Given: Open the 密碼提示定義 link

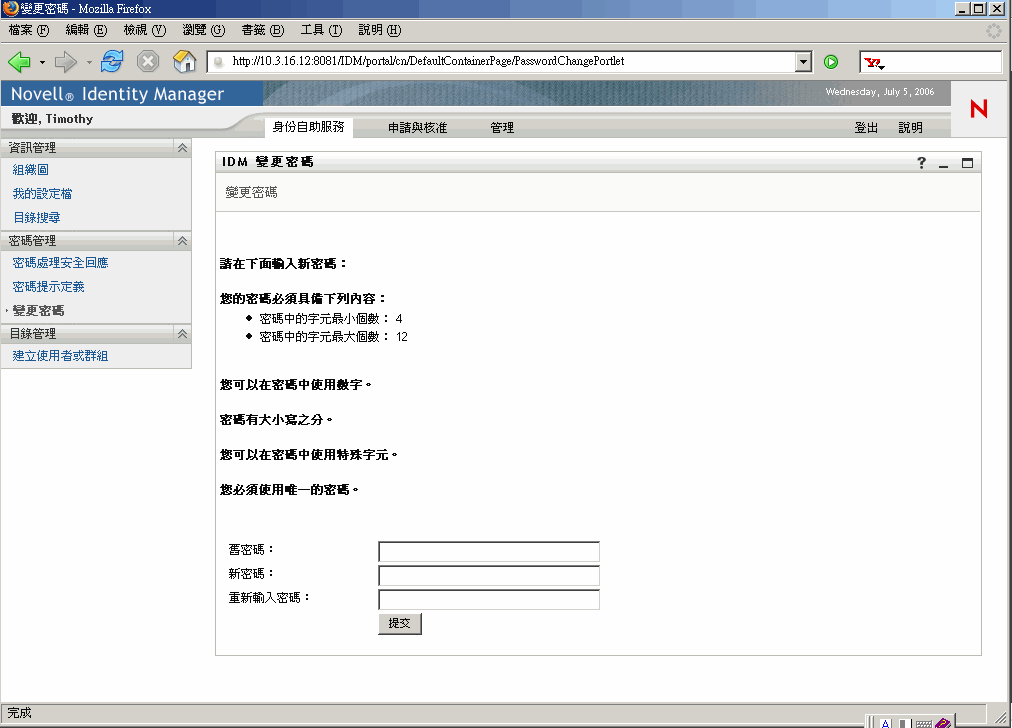Looking at the screenshot, I should [48, 287].
